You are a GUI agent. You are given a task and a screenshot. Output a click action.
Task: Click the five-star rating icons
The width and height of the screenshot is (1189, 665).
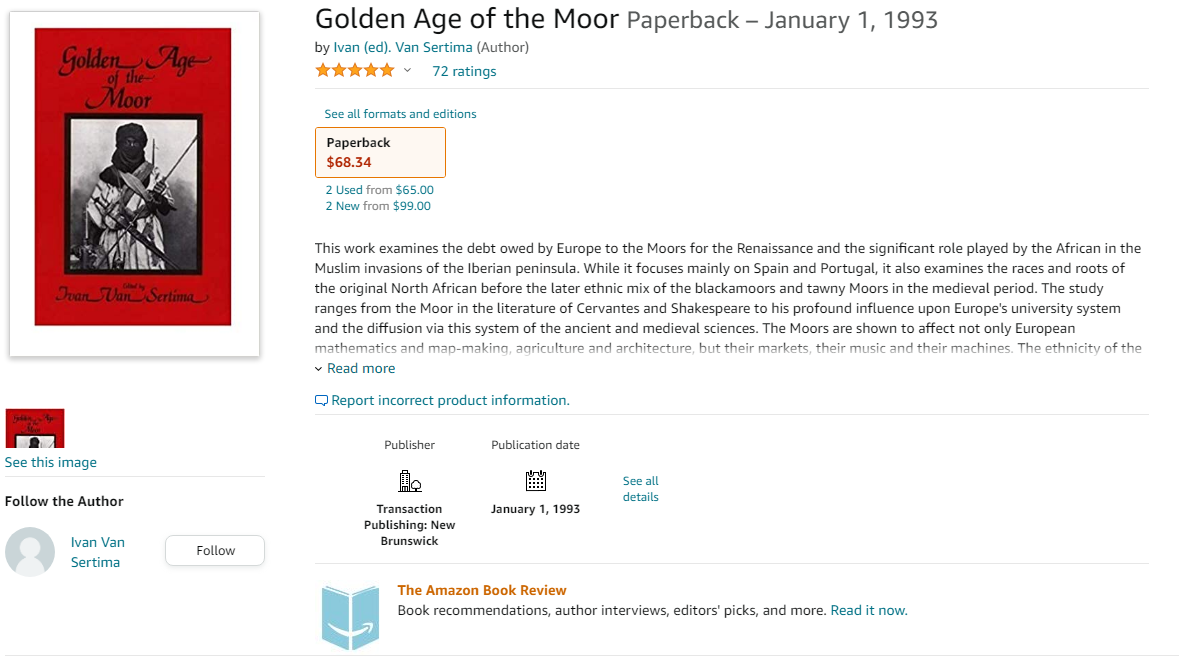pos(355,70)
